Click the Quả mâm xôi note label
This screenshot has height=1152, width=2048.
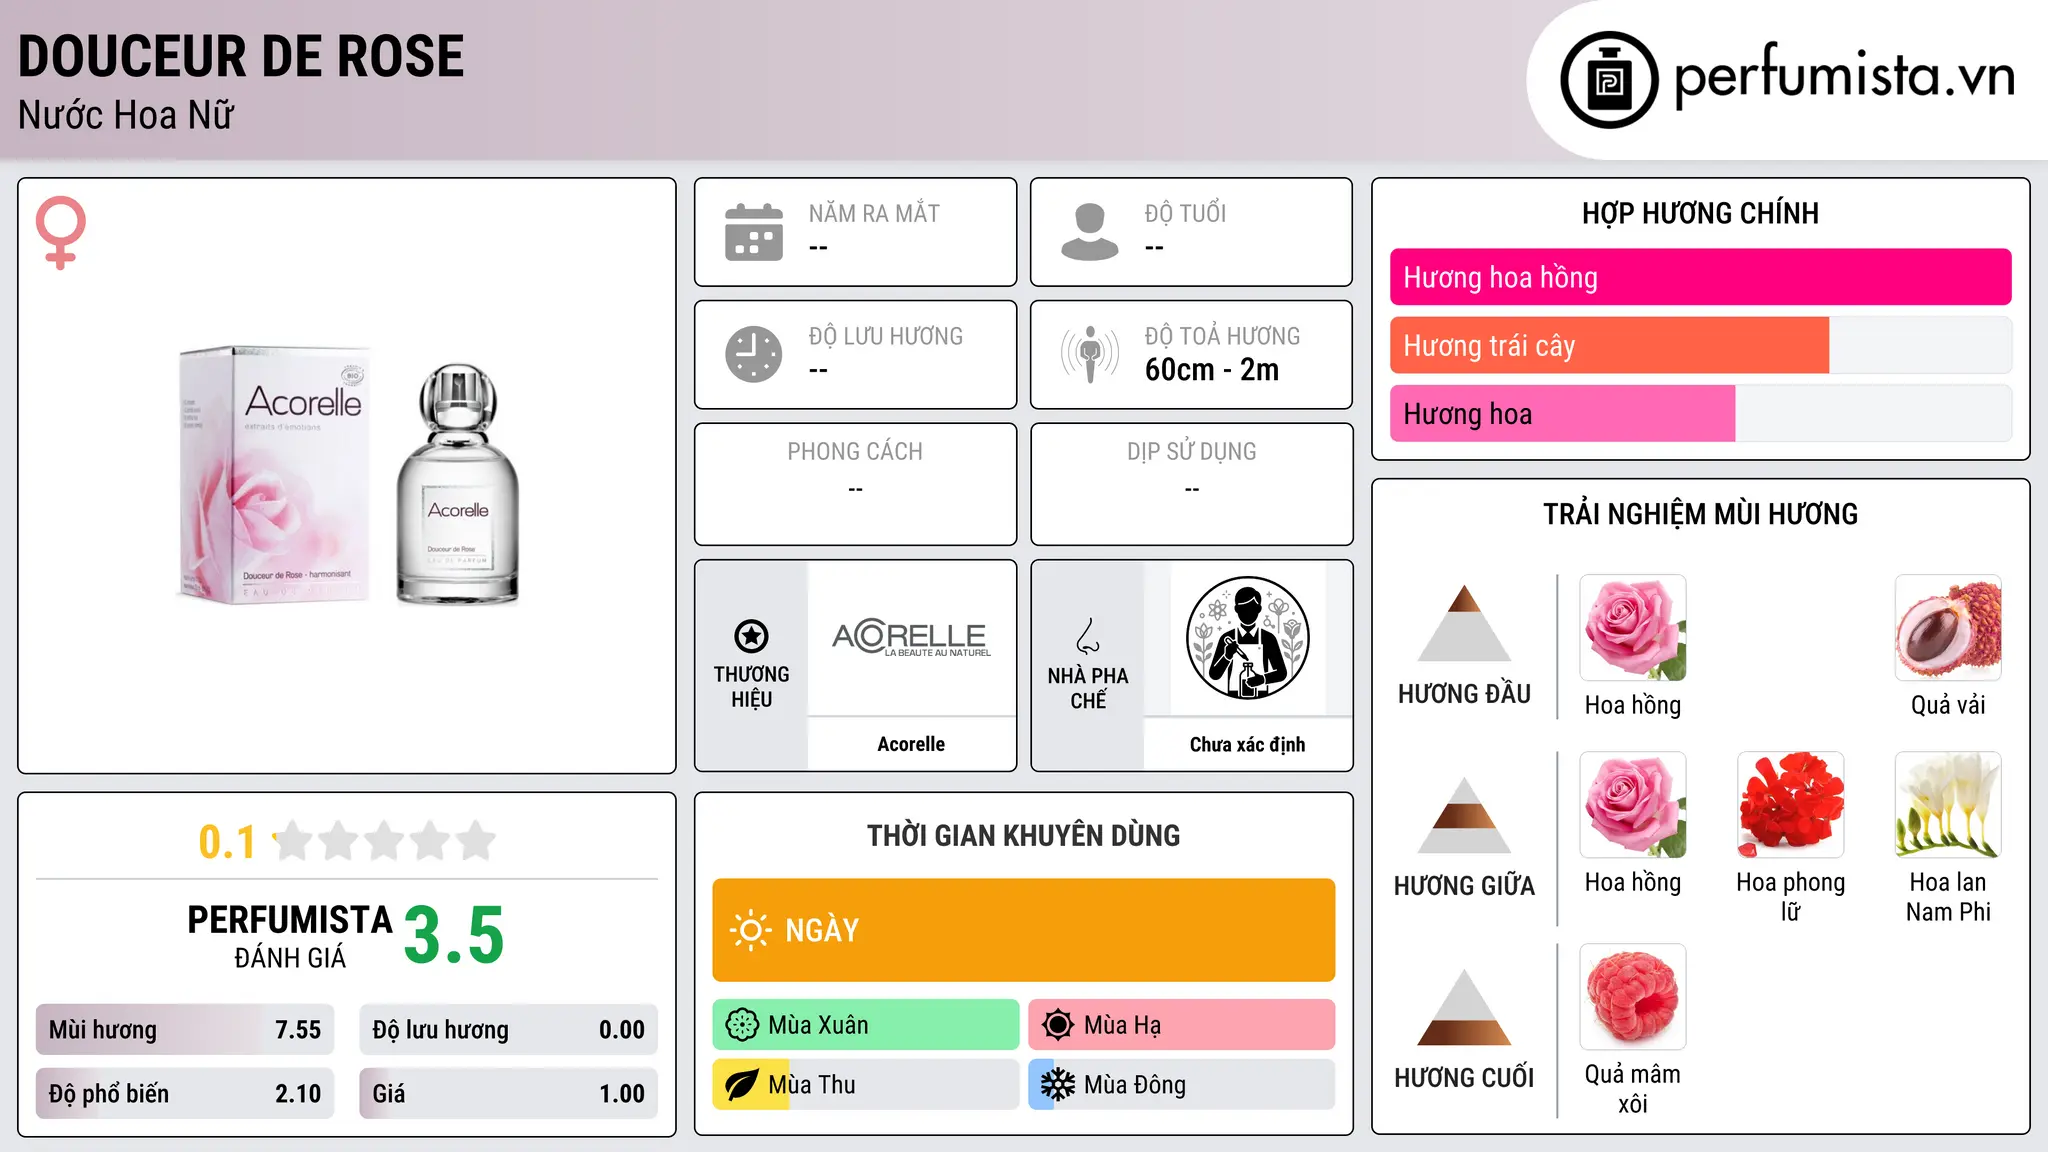[x=1633, y=1089]
